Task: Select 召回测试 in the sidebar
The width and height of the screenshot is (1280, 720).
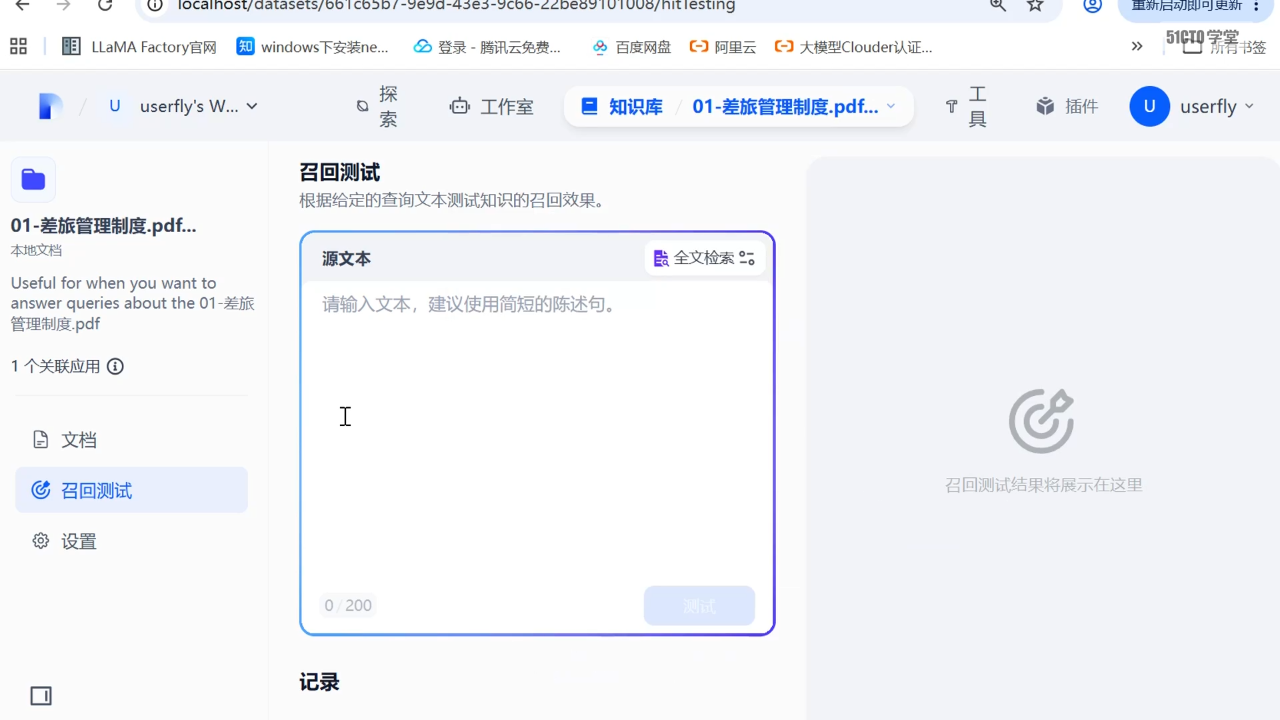Action: point(131,490)
